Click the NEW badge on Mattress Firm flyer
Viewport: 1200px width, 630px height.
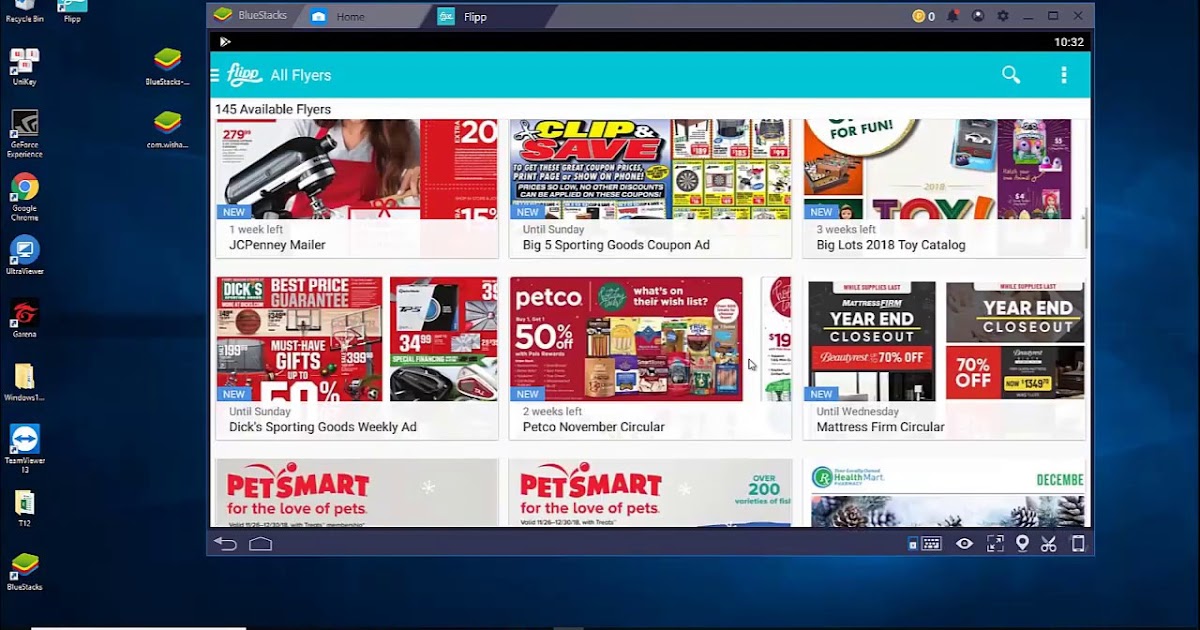tap(821, 394)
